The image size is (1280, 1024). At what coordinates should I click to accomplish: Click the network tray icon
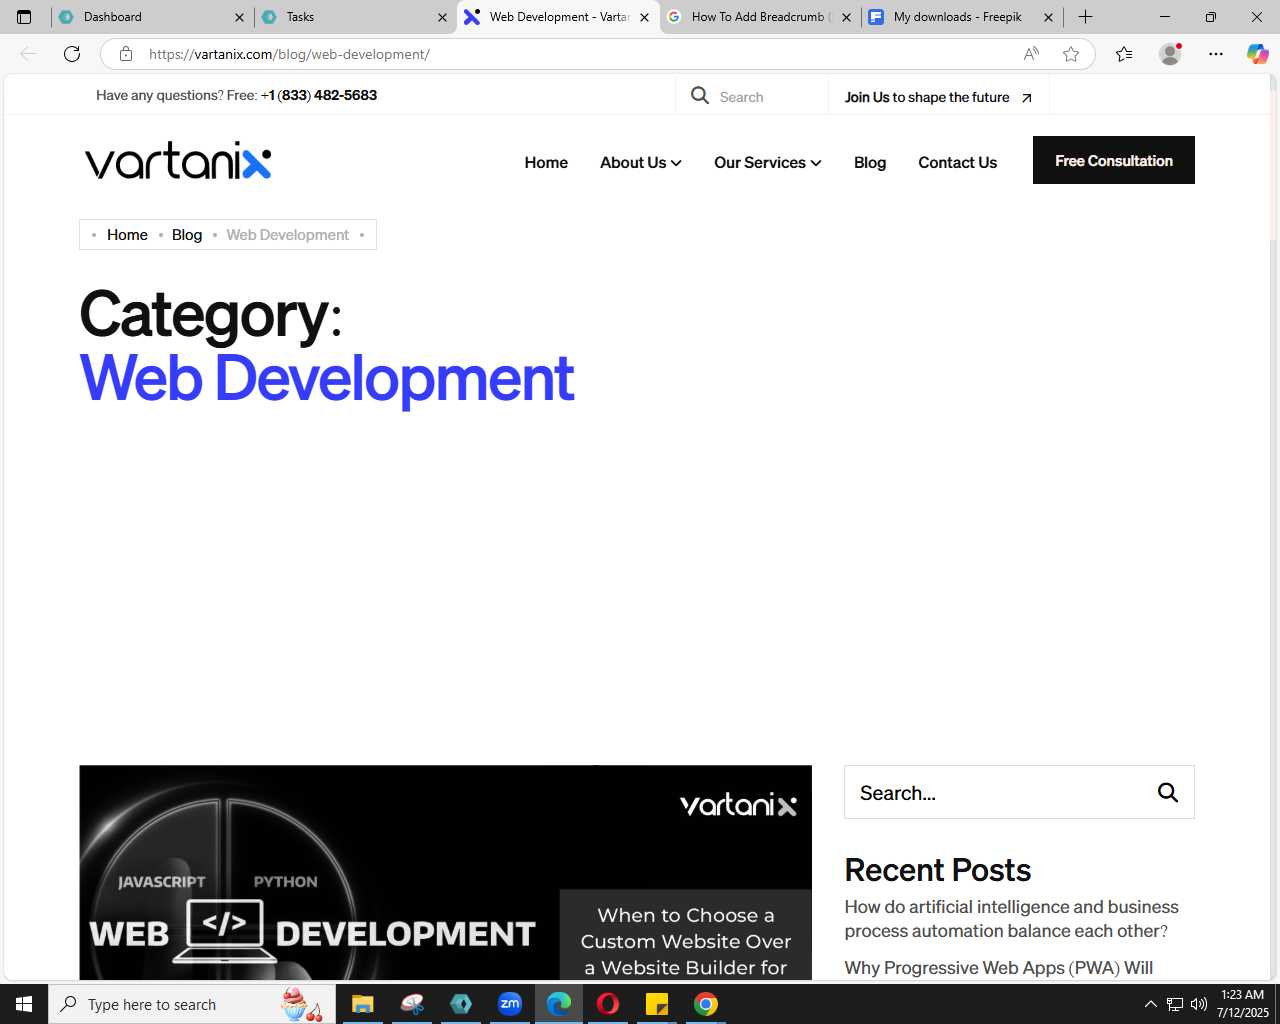tap(1175, 1004)
